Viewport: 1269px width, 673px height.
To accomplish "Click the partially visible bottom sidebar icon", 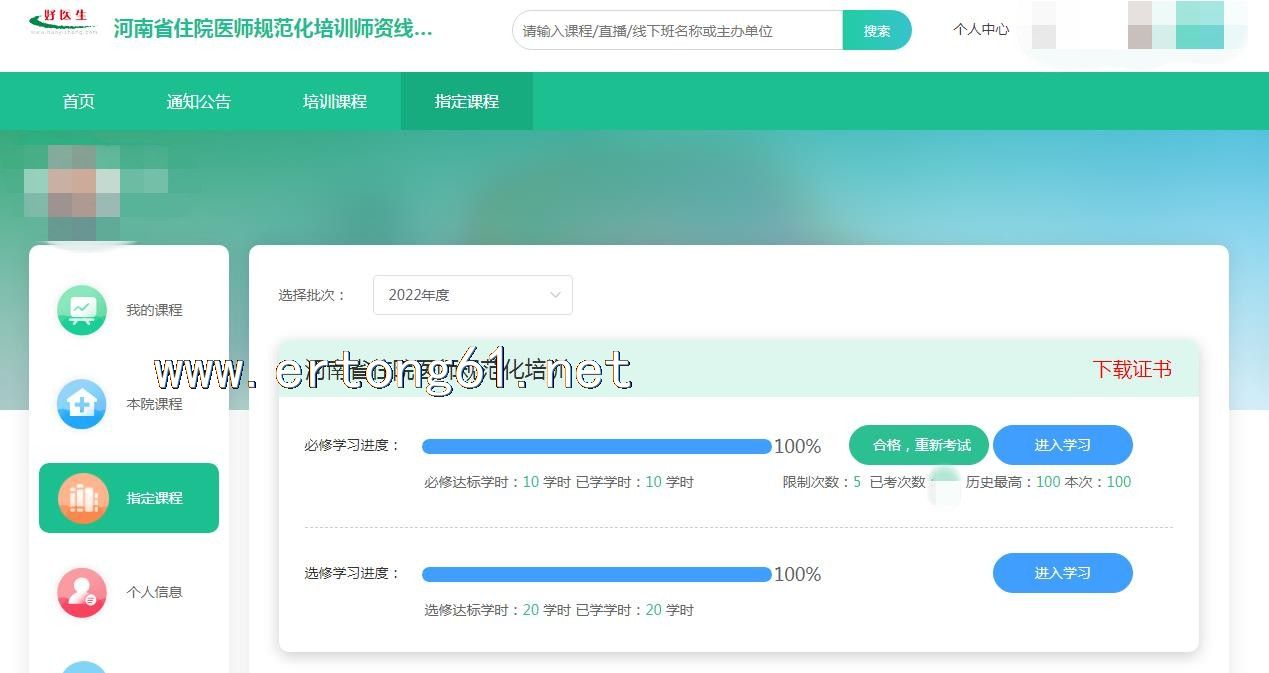I will click(x=82, y=667).
